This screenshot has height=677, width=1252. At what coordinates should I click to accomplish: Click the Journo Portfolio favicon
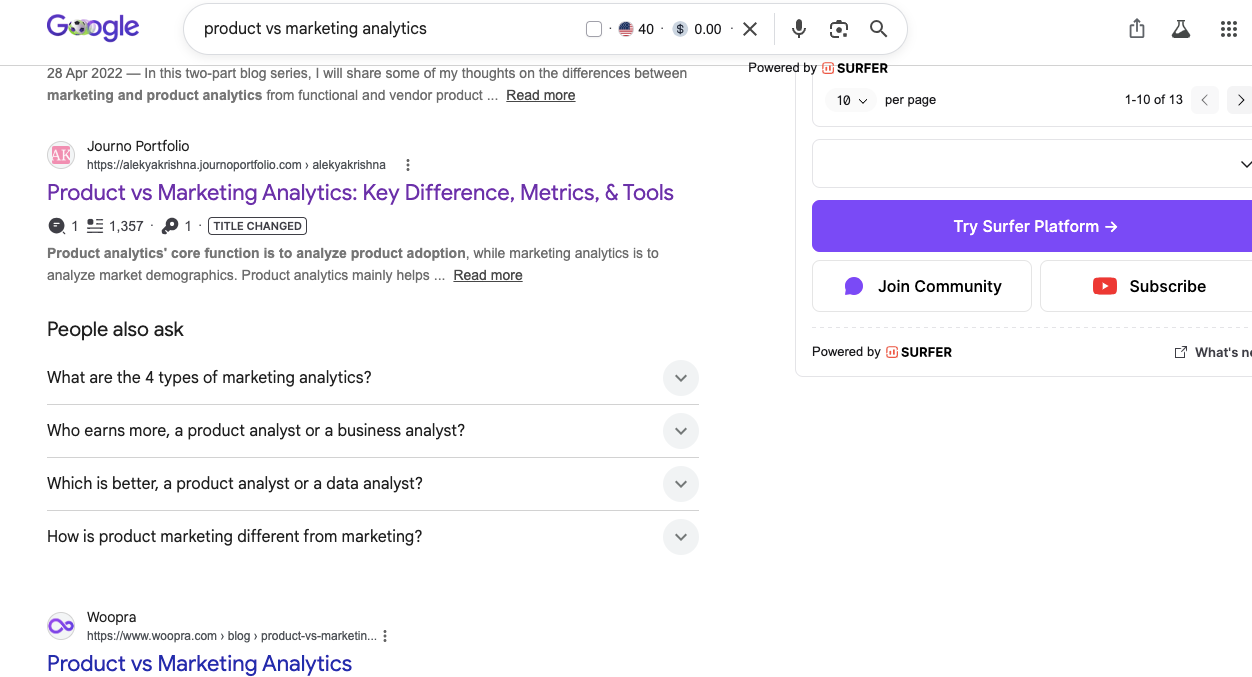tap(61, 155)
